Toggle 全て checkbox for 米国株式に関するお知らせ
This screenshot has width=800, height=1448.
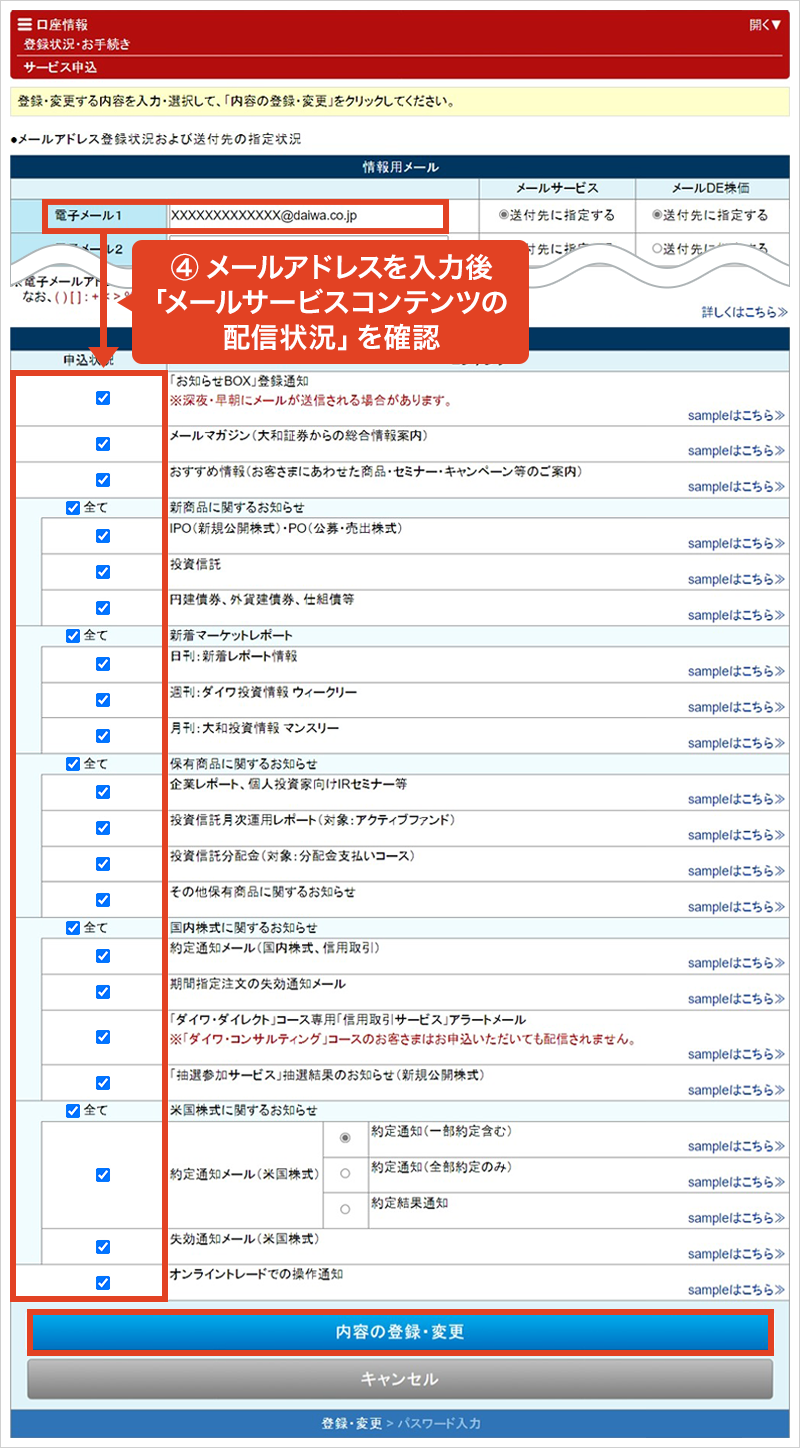(x=72, y=1110)
